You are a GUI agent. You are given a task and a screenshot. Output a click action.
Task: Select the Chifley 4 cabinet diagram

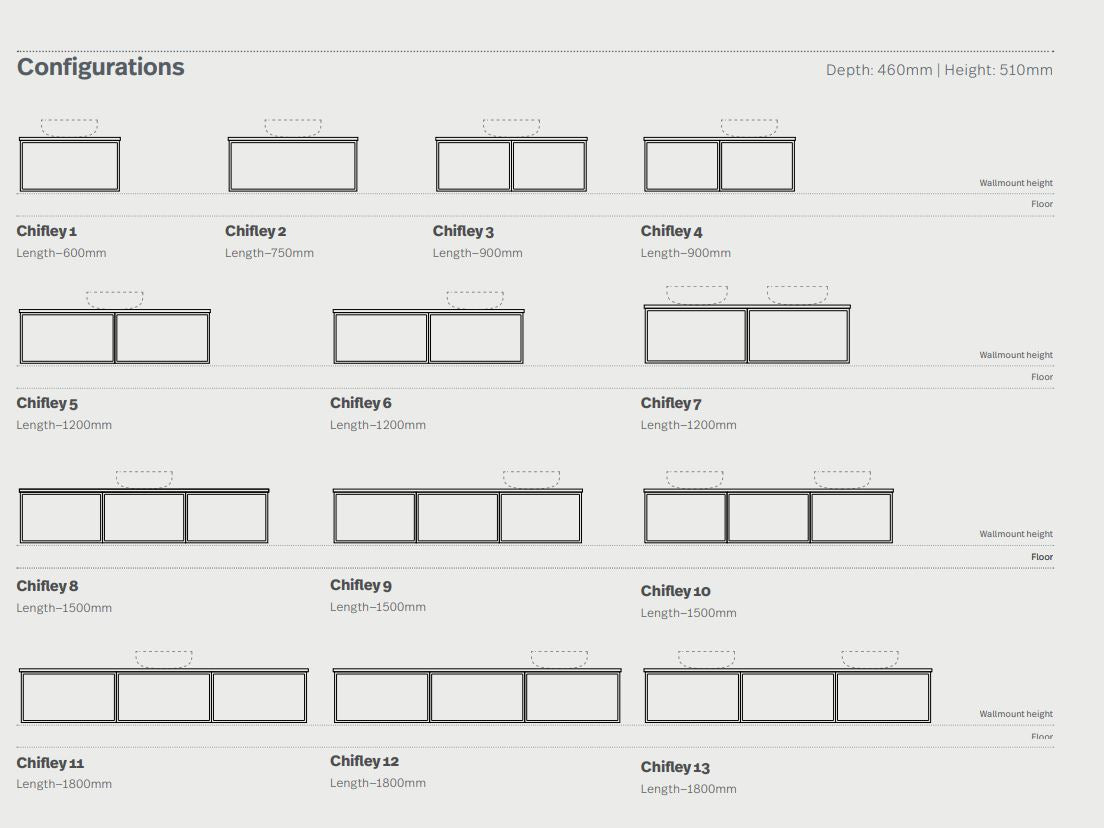click(719, 166)
